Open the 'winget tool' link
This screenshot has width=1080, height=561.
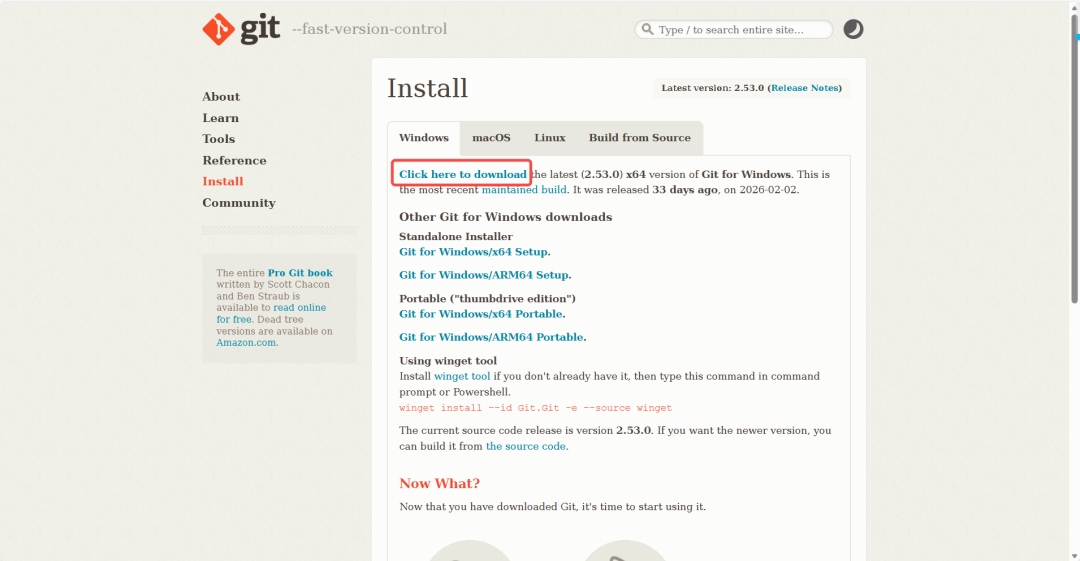(x=462, y=376)
